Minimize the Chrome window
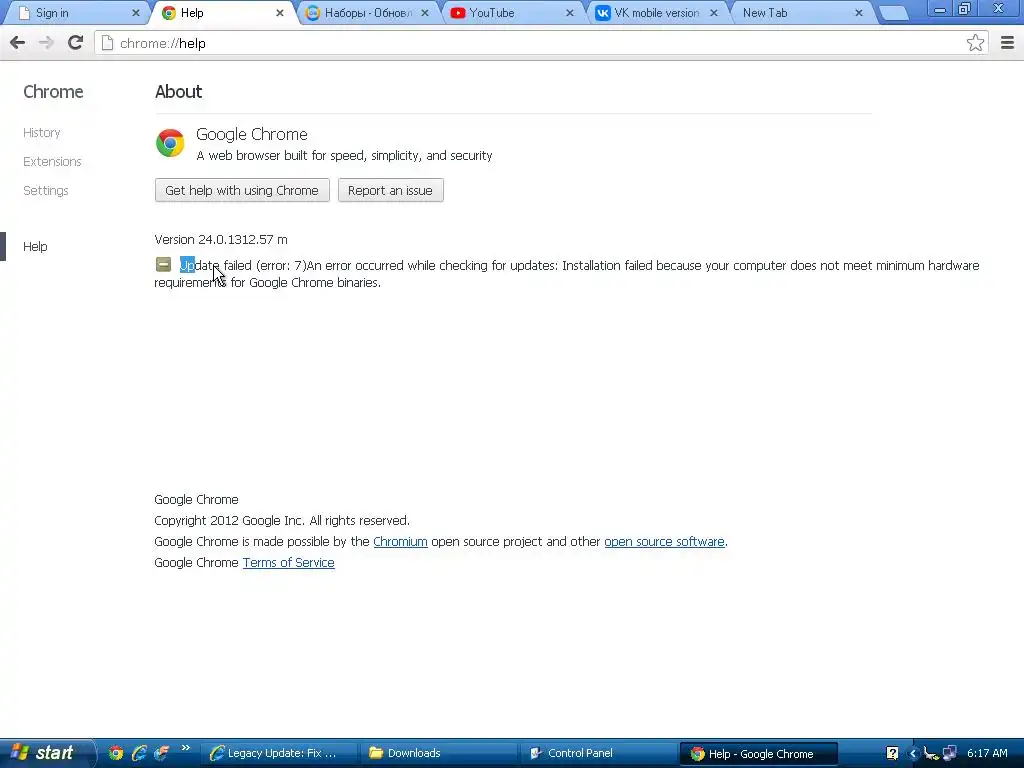The height and width of the screenshot is (768, 1024). point(940,9)
